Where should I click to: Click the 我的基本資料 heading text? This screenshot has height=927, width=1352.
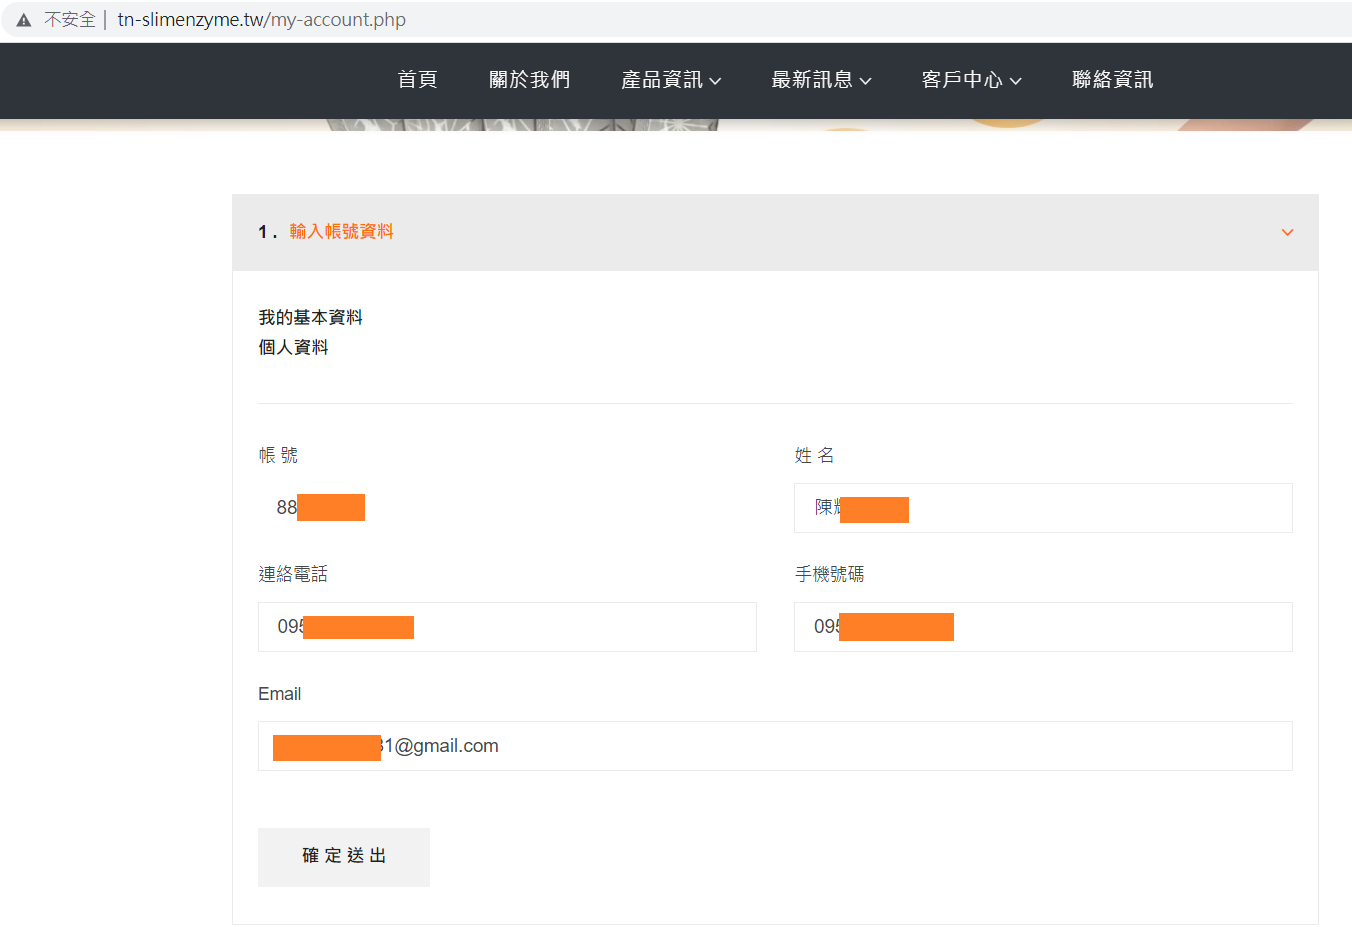pos(310,317)
